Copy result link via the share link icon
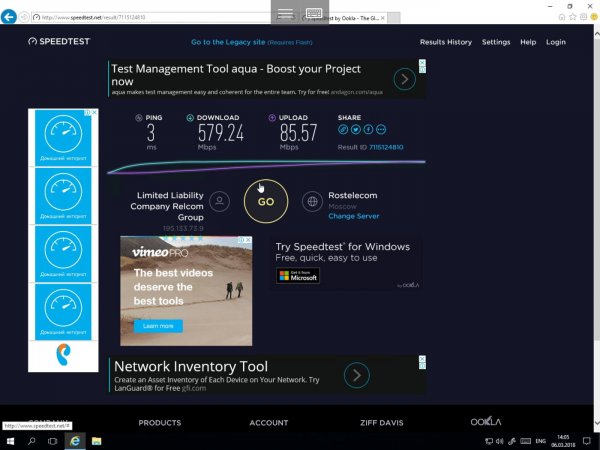Image resolution: width=600 pixels, height=450 pixels. click(x=343, y=129)
